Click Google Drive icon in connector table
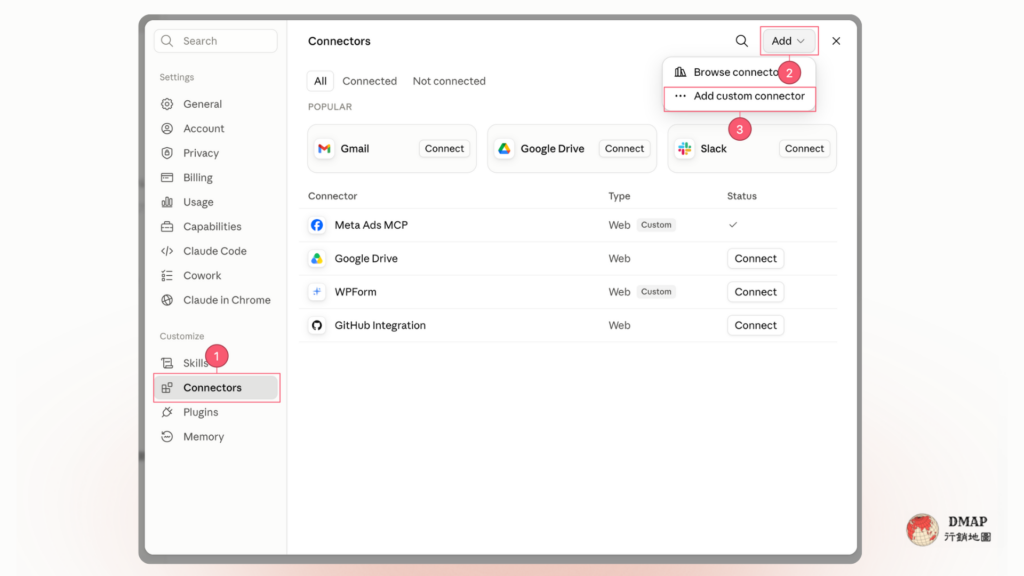 [317, 259]
